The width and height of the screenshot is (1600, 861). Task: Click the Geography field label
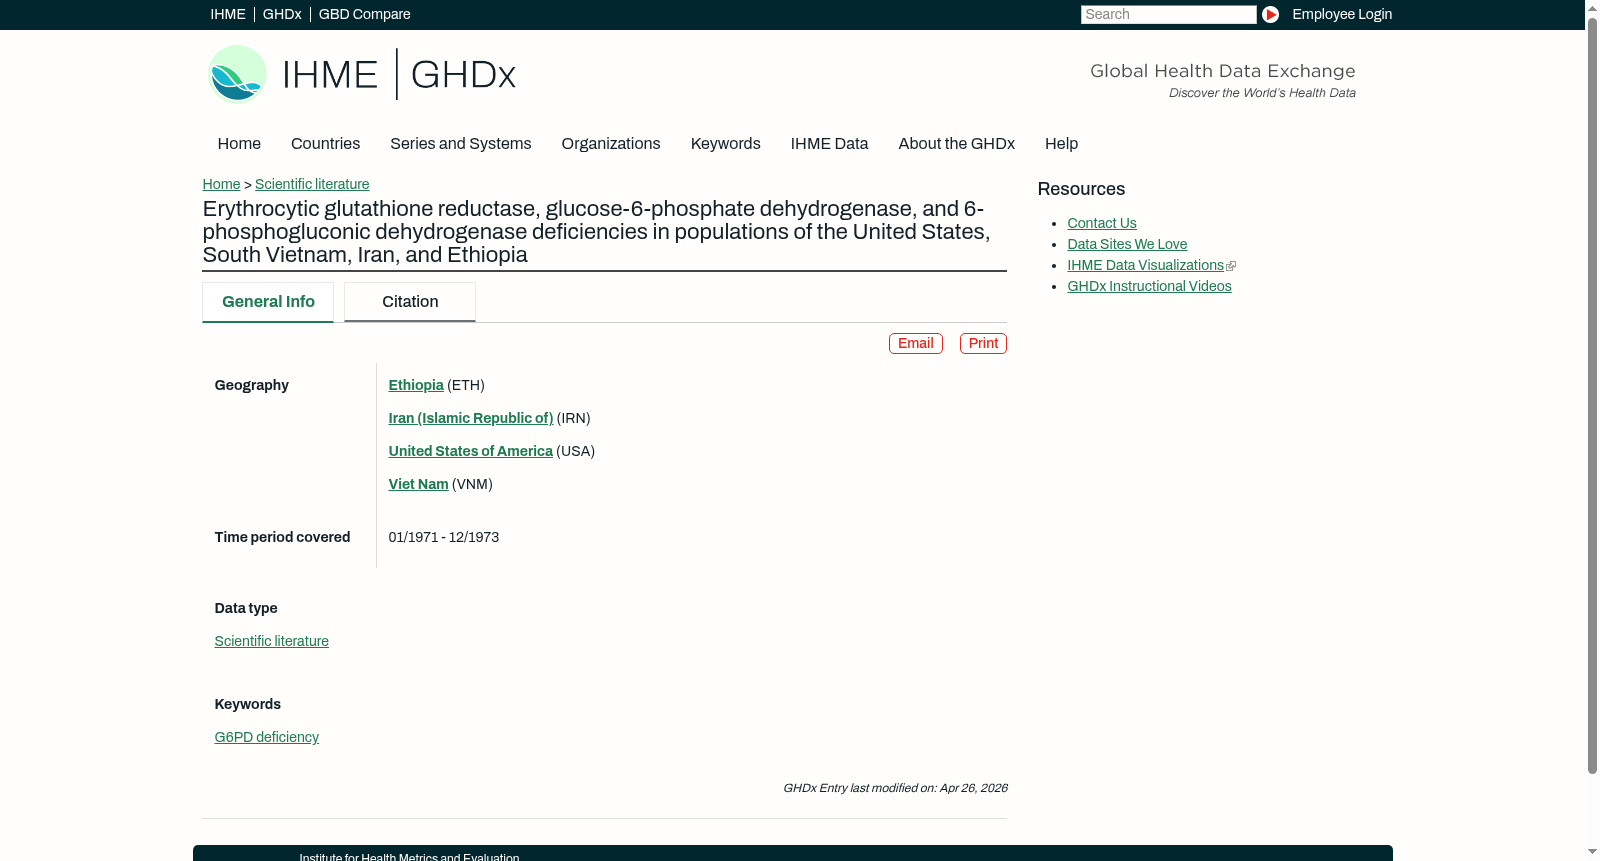tap(252, 385)
